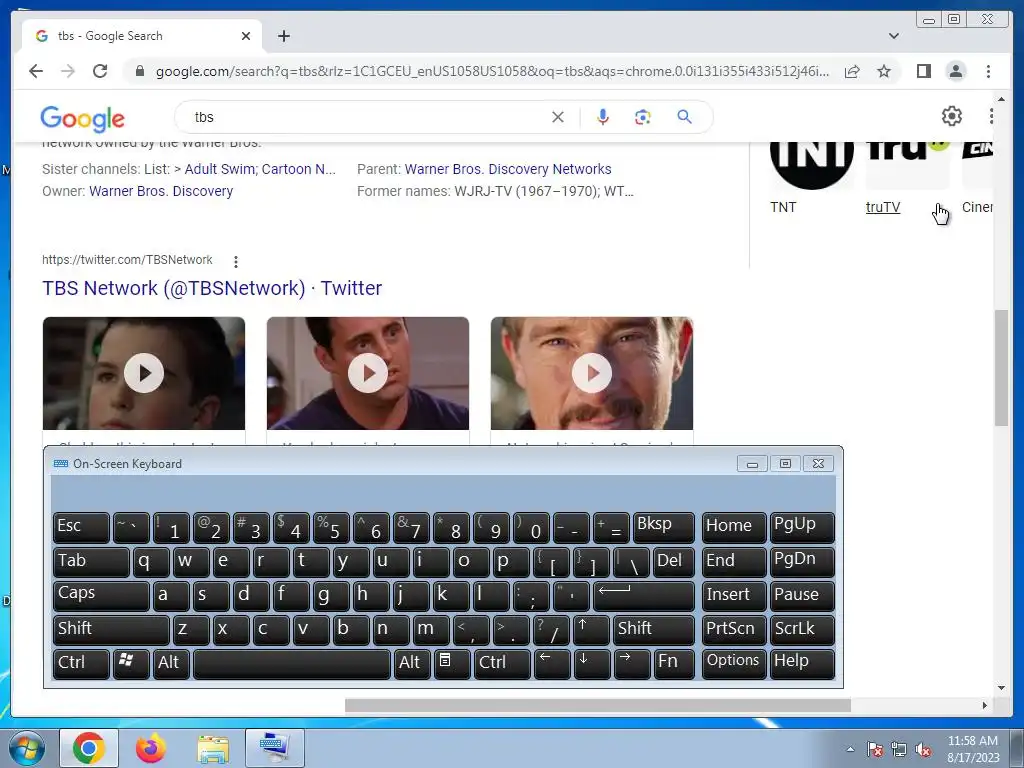Open Adult Swim sister channel link
1024x768 pixels.
219,169
